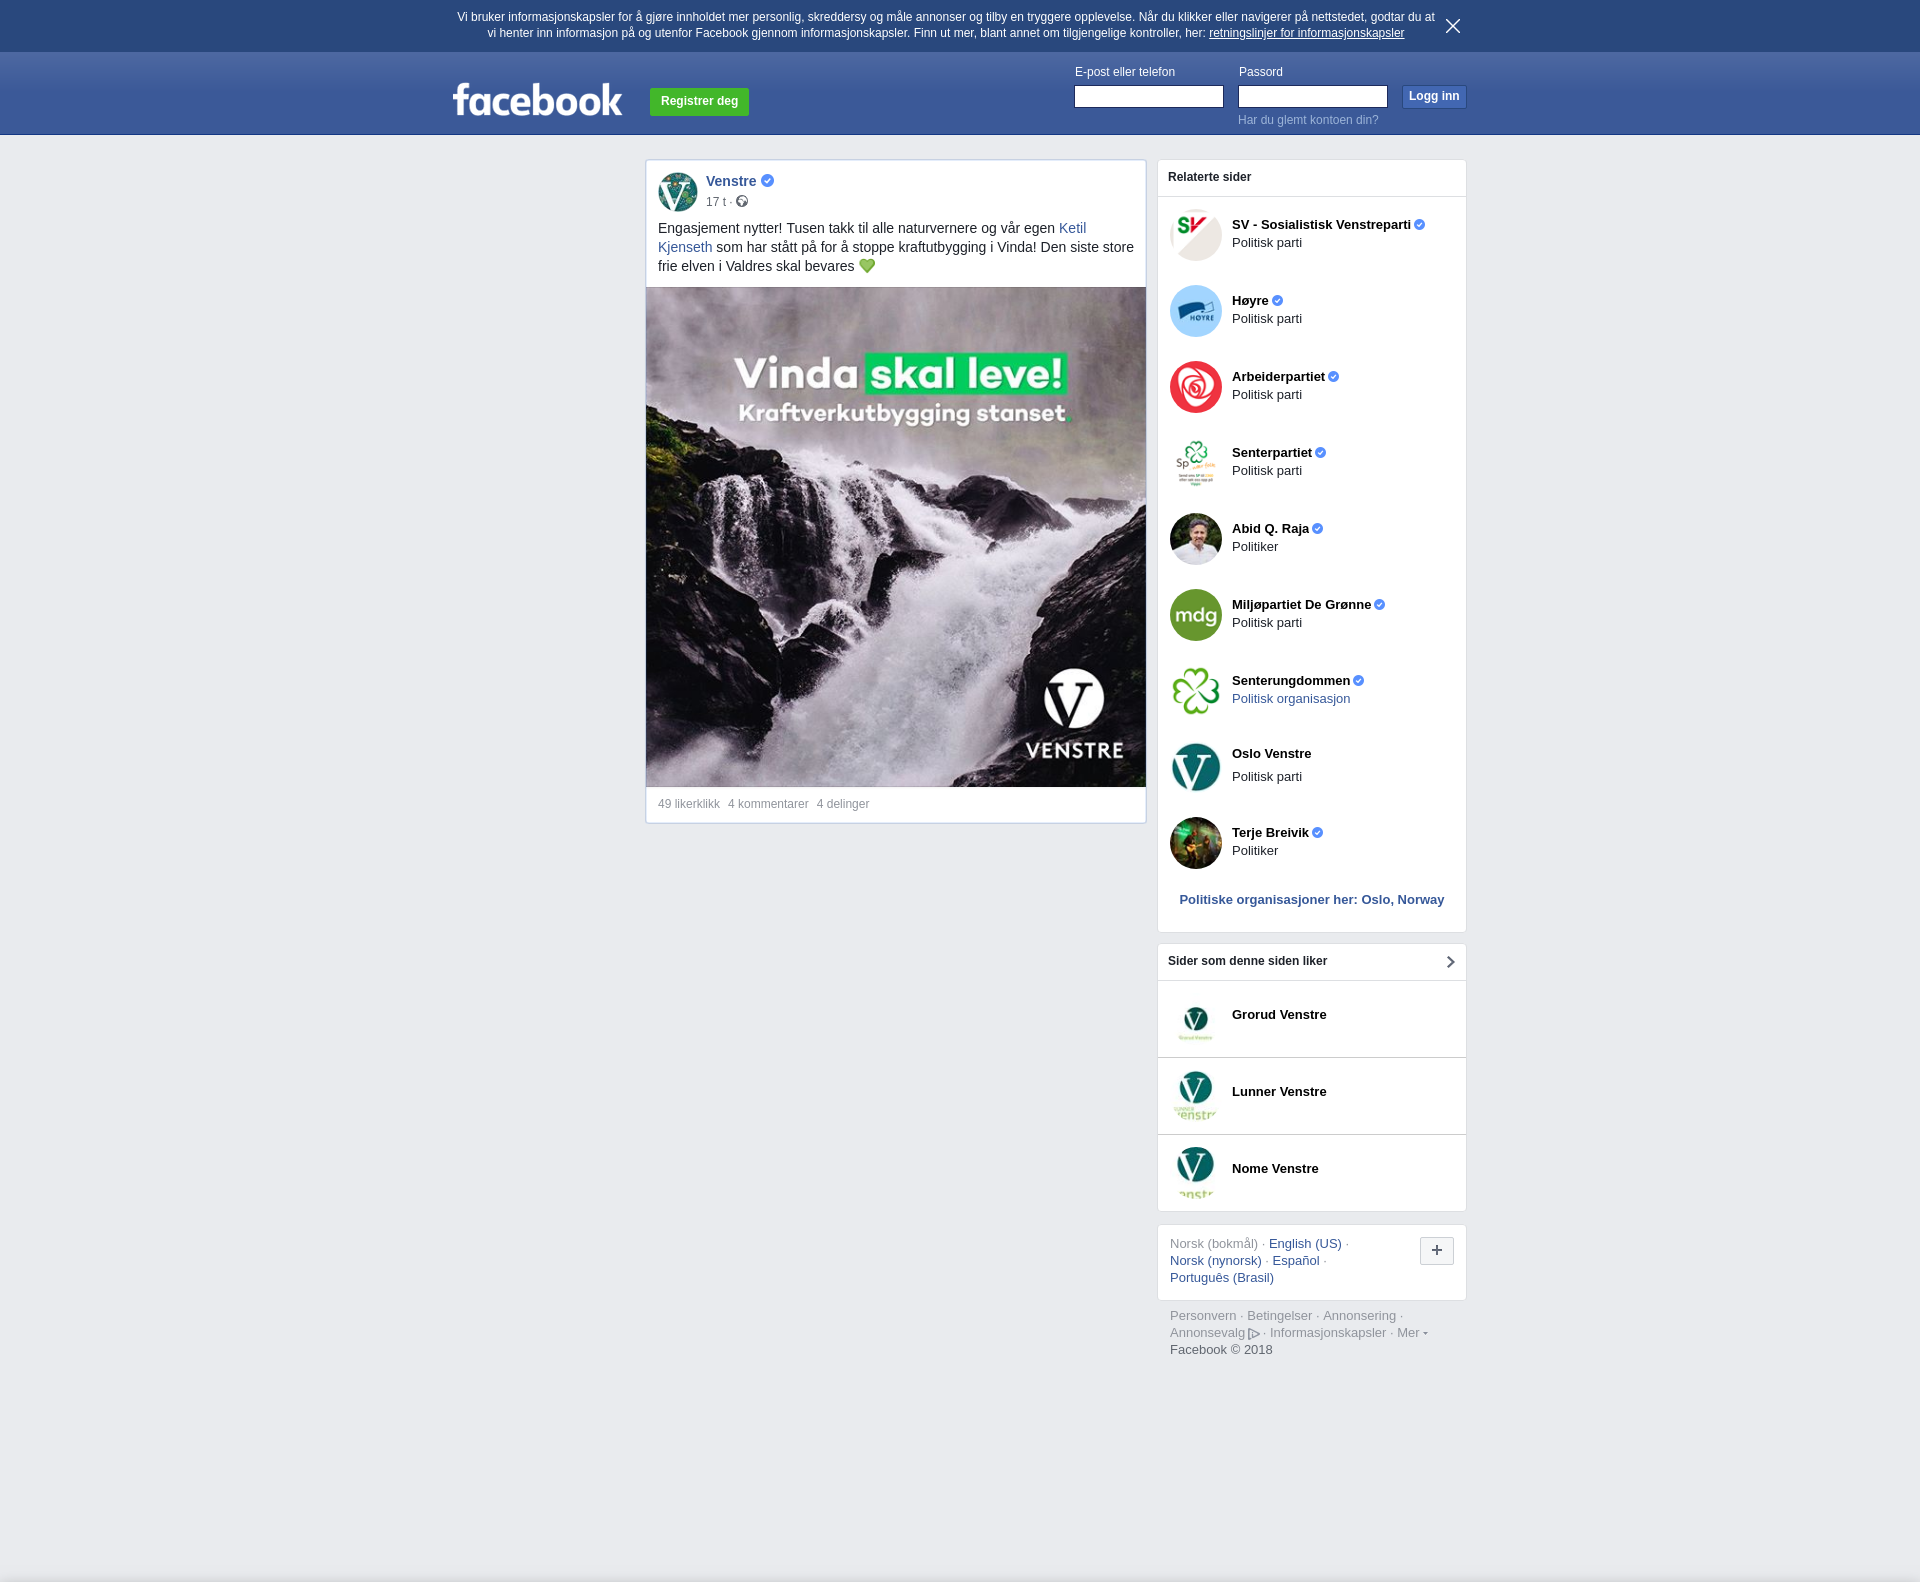Click 'Har du glemt kontoen din?' link
Image resolution: width=1920 pixels, height=1582 pixels.
pyautogui.click(x=1308, y=120)
